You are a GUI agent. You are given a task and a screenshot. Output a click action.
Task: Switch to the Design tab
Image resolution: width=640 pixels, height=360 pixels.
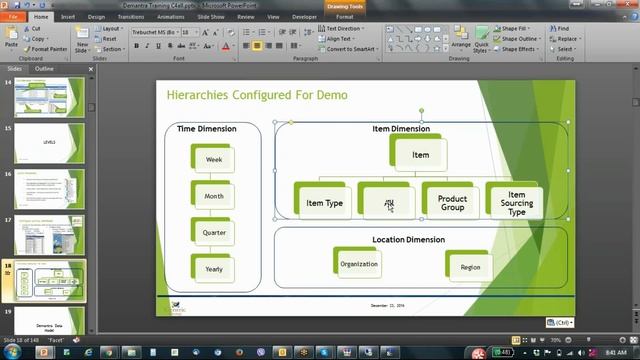pos(96,17)
